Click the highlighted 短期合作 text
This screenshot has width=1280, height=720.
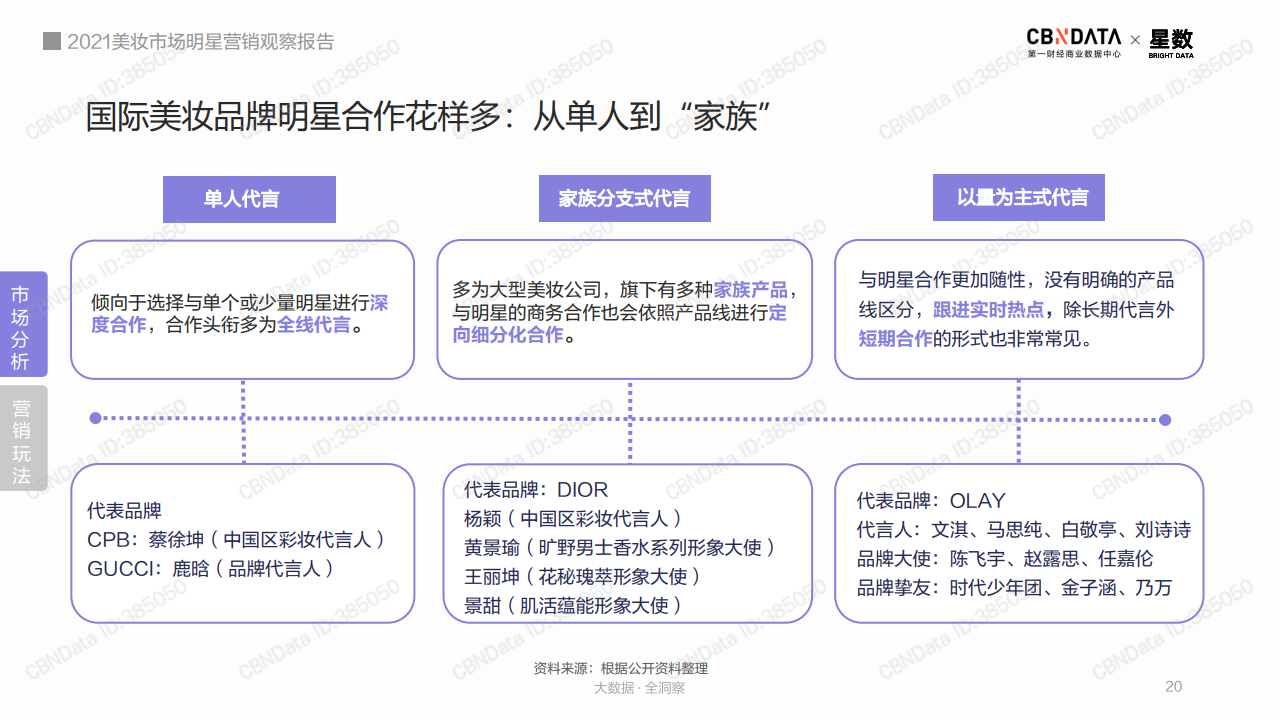[895, 339]
